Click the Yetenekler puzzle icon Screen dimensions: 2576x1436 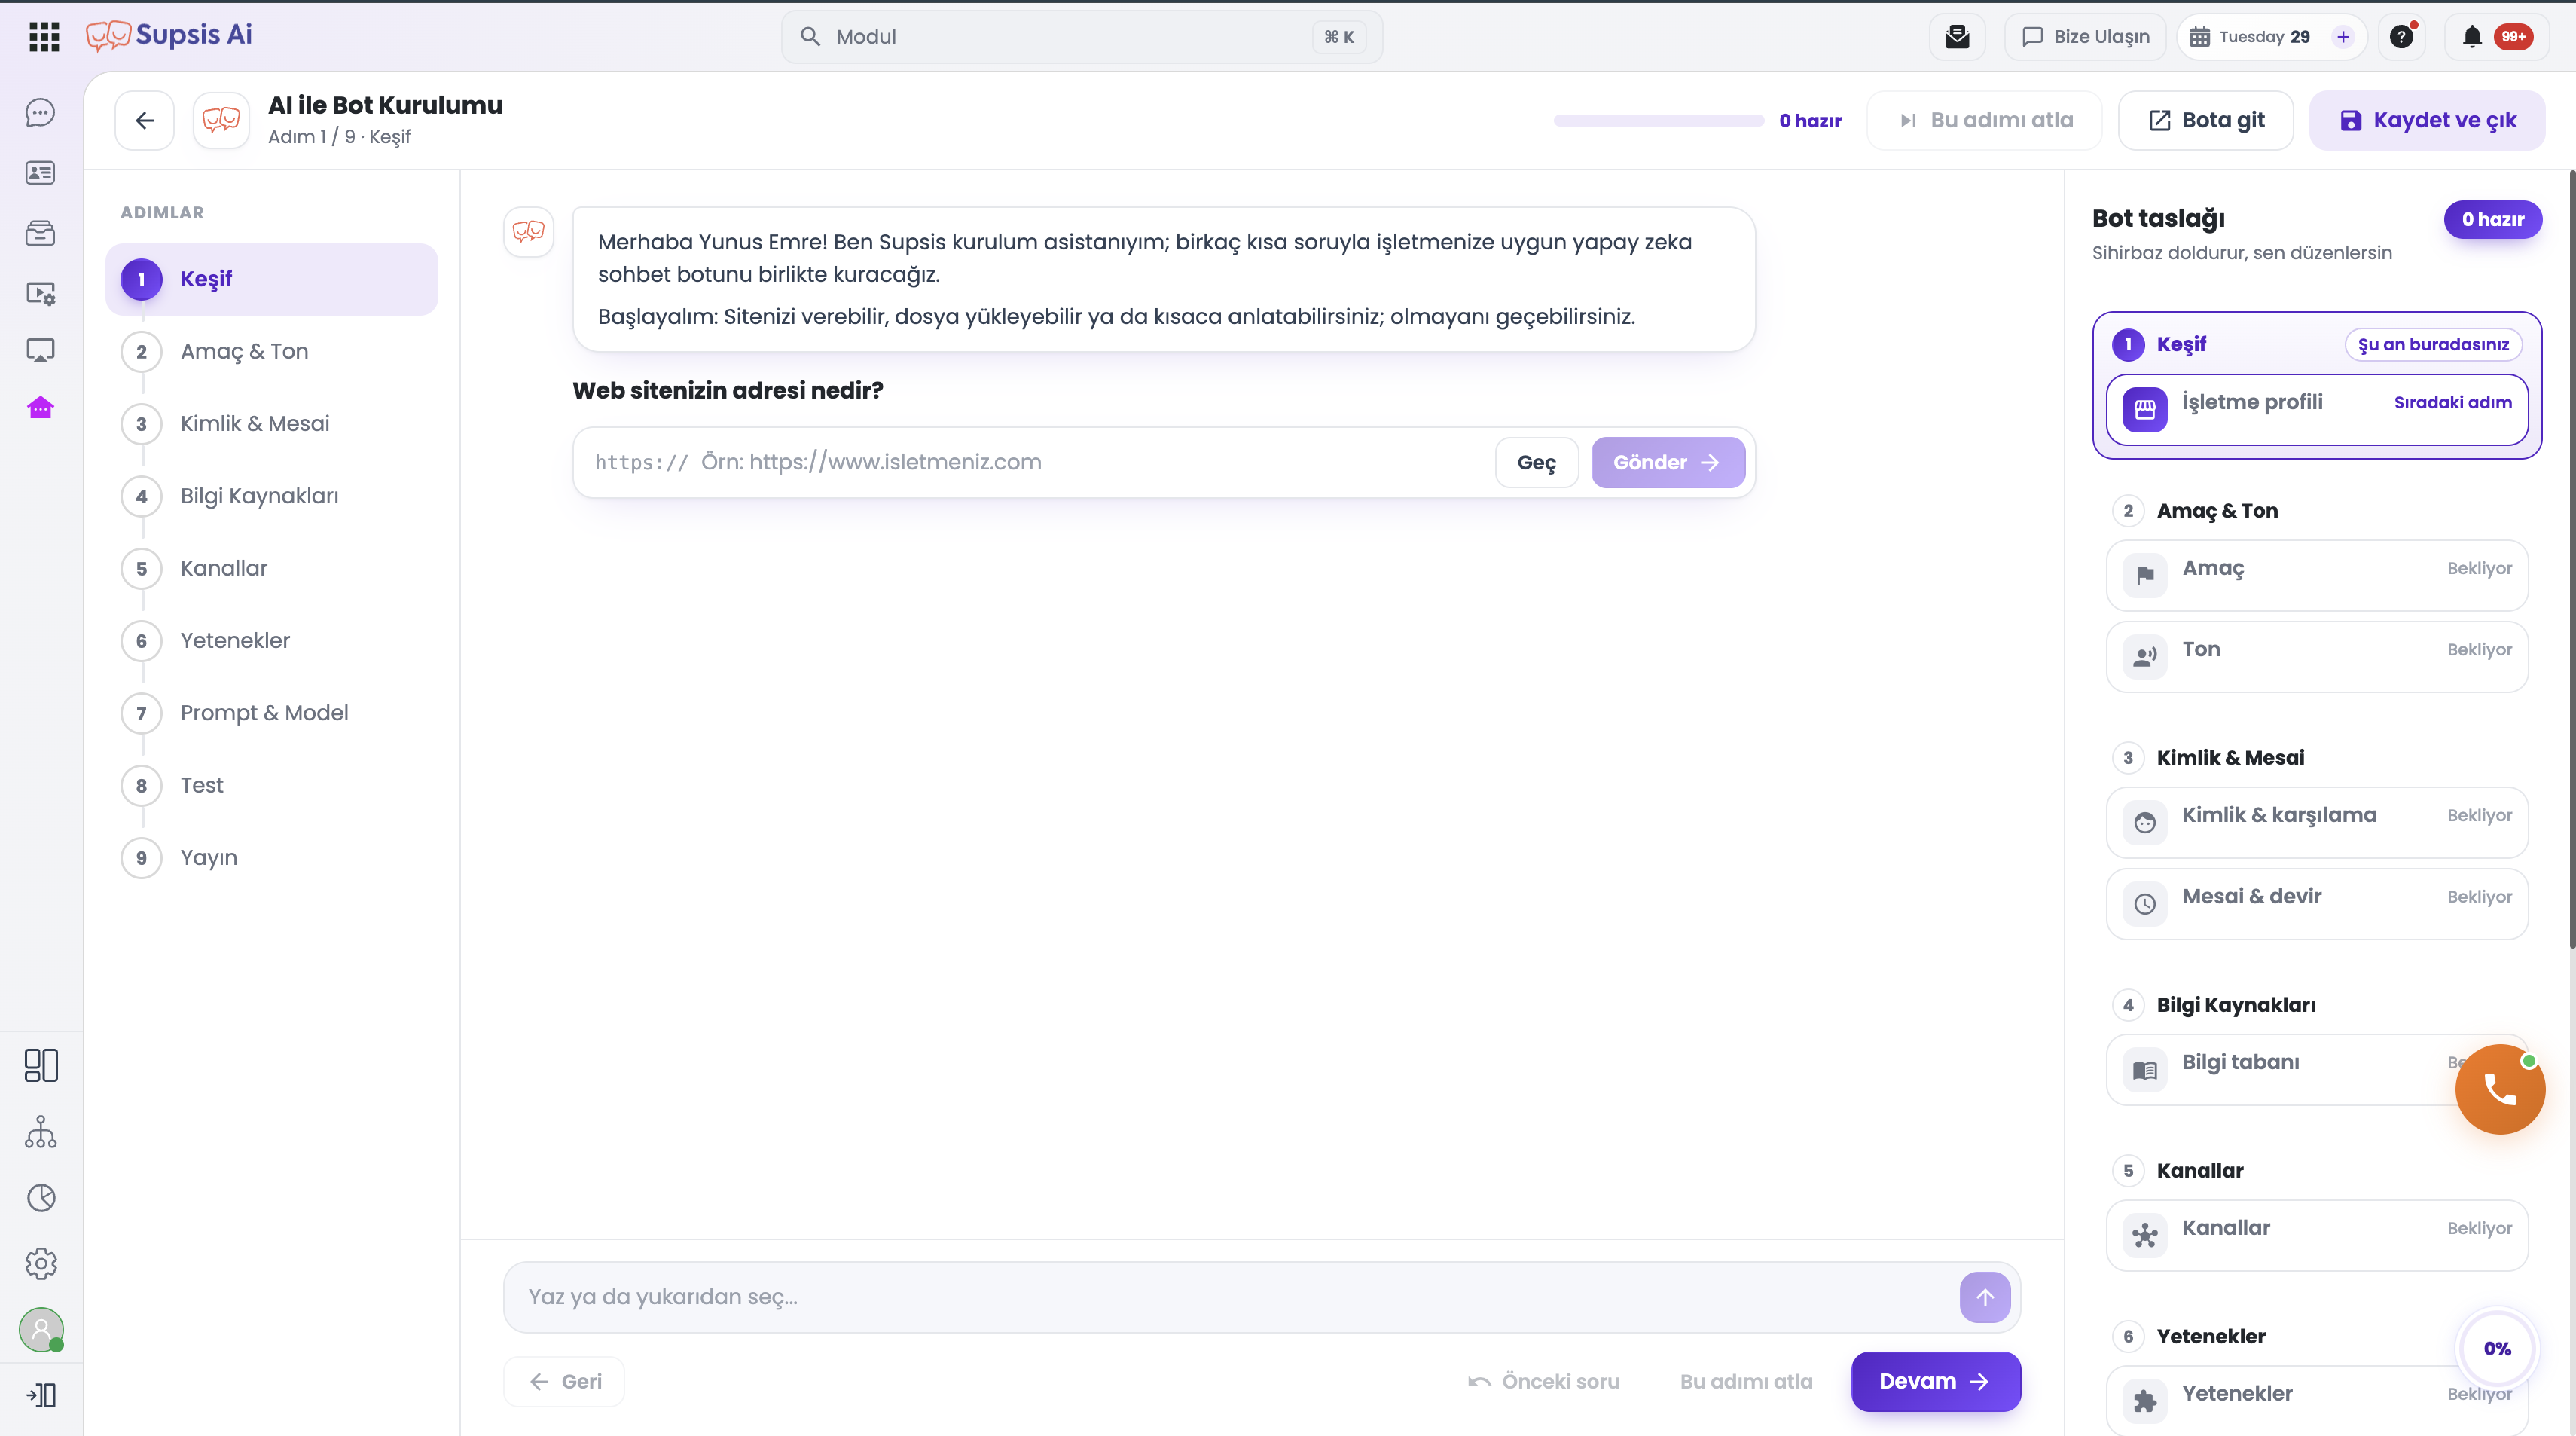click(2145, 1401)
